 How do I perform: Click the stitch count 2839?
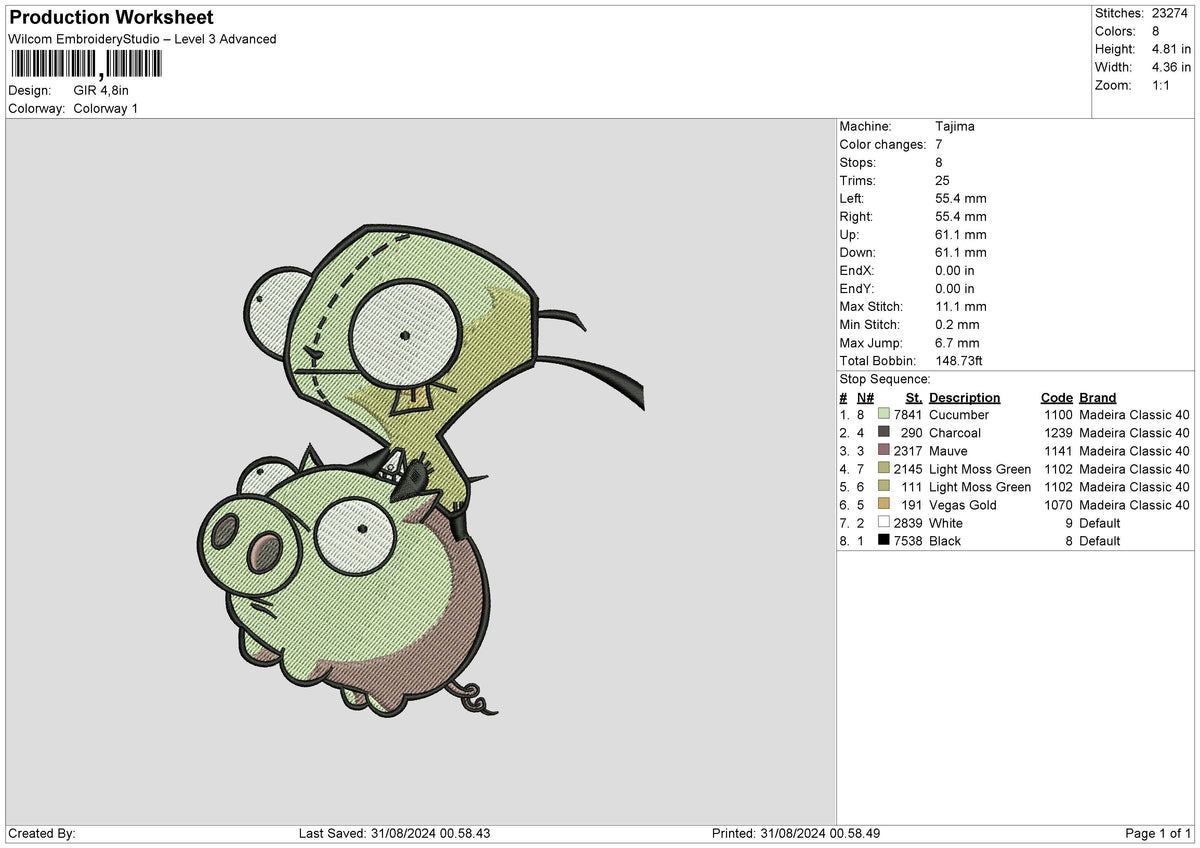click(x=908, y=522)
